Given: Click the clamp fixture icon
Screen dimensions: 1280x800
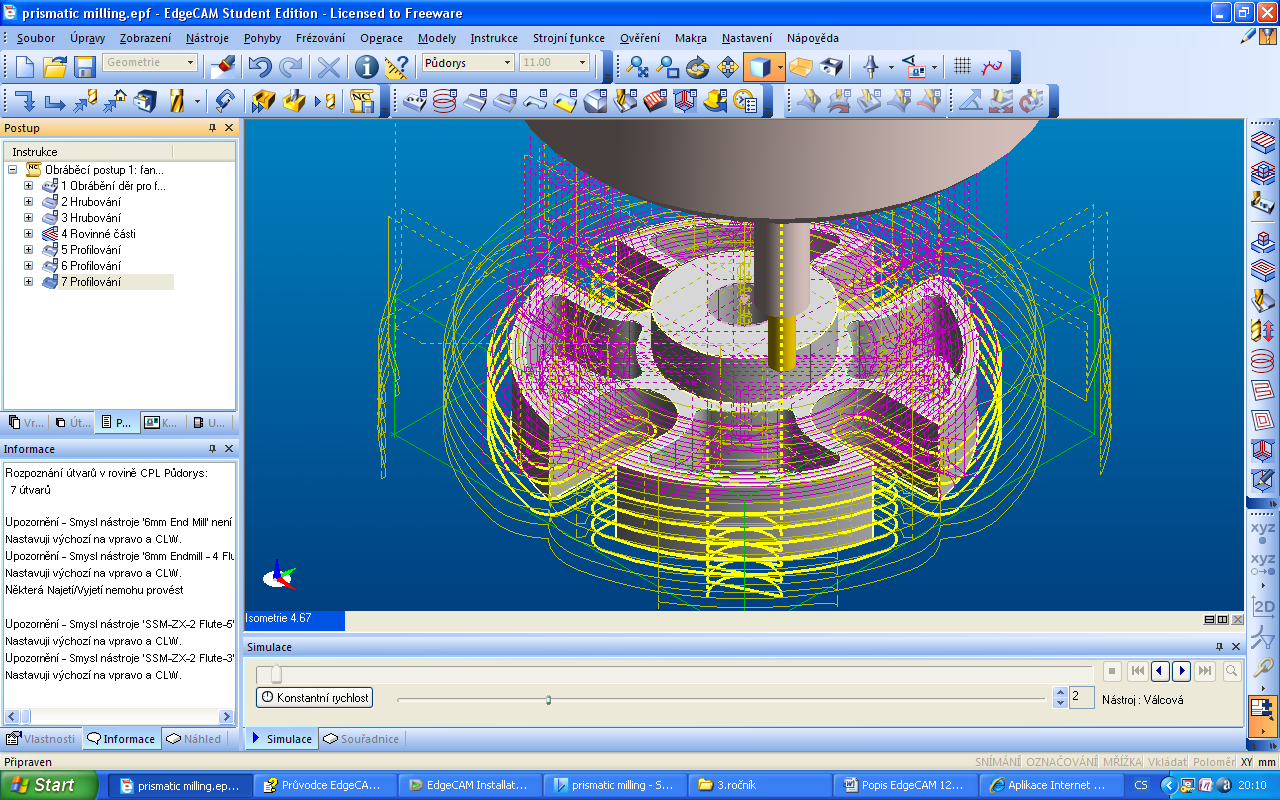Looking at the screenshot, I should click(x=226, y=101).
